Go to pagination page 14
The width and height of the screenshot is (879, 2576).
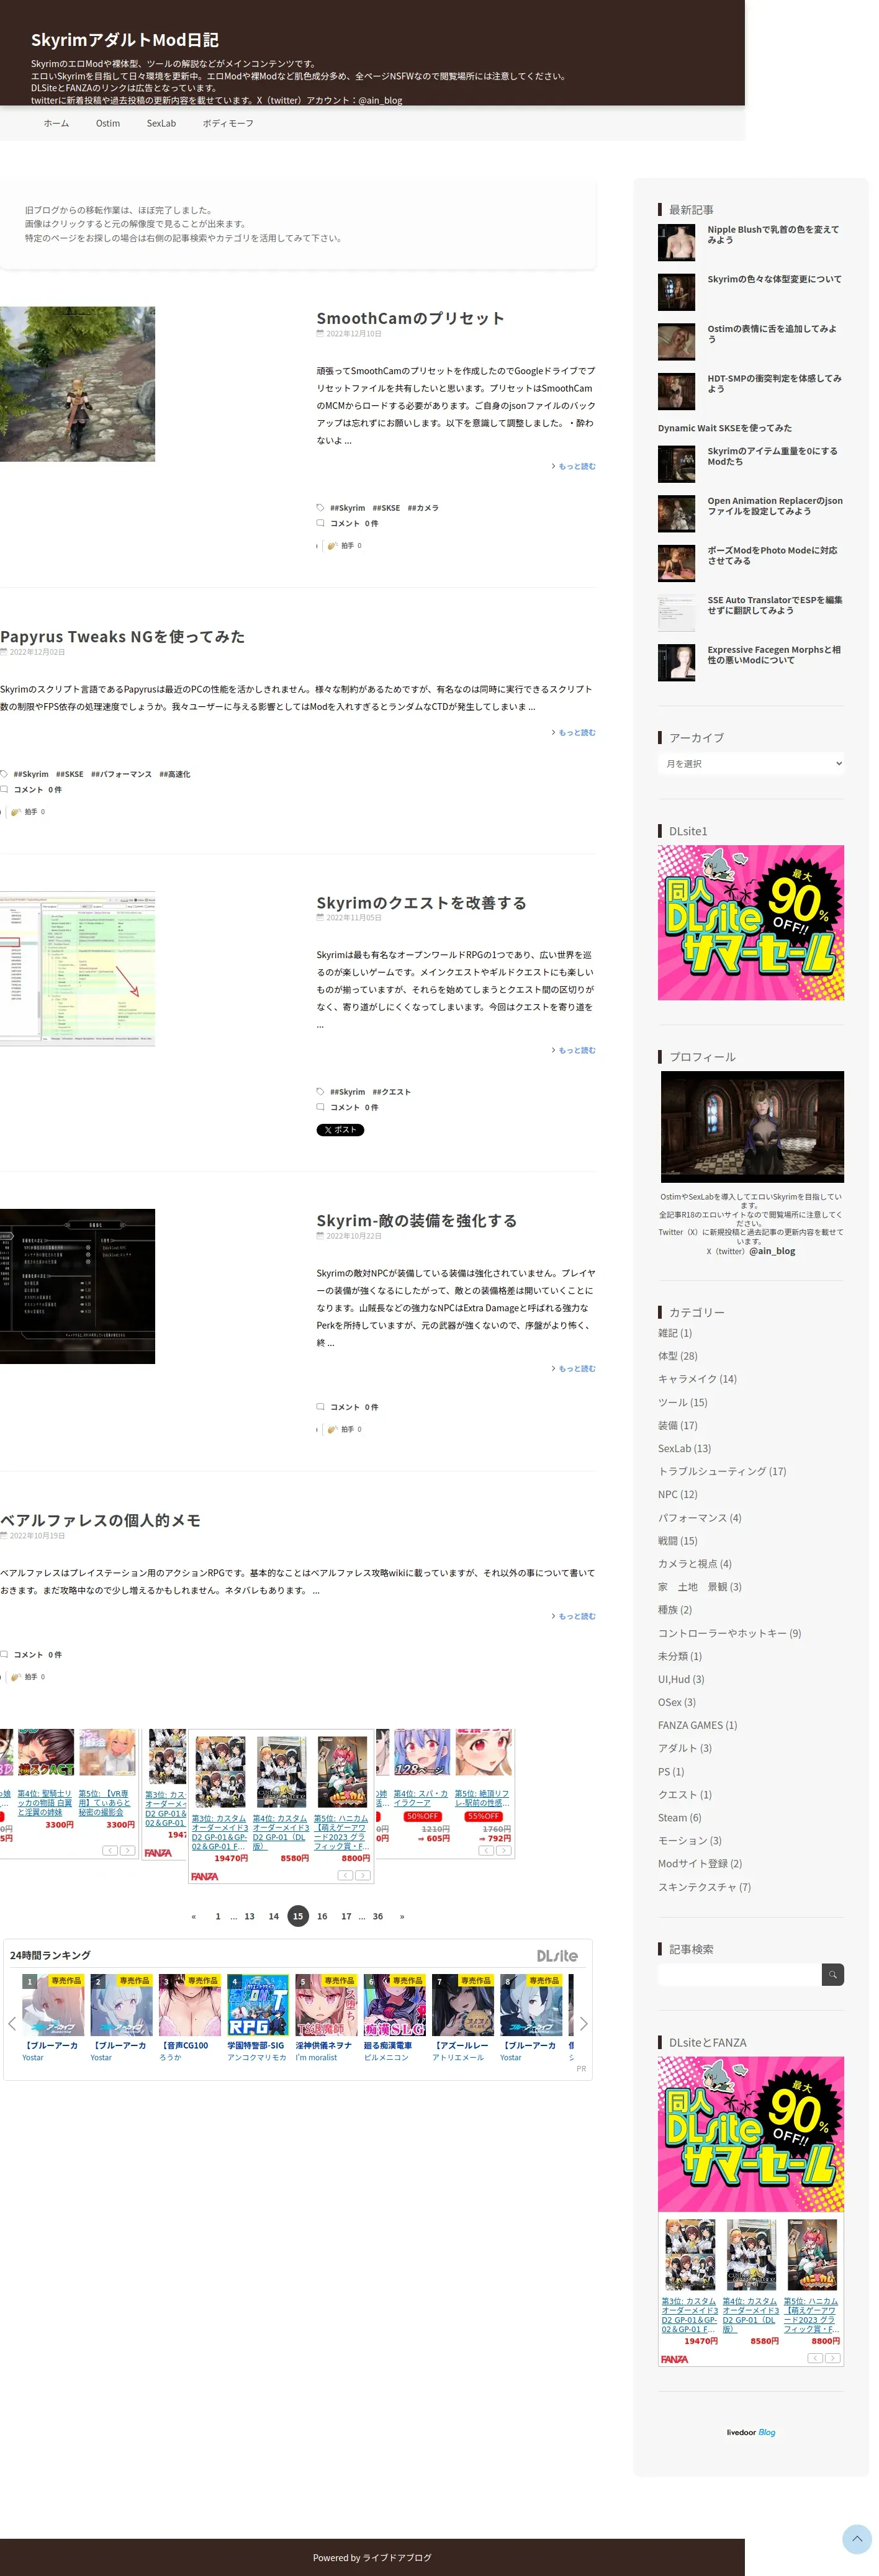[273, 1916]
